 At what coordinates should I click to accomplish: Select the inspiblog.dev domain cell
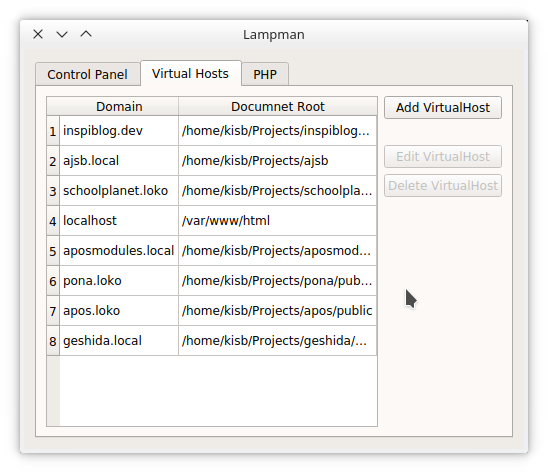pyautogui.click(x=119, y=131)
